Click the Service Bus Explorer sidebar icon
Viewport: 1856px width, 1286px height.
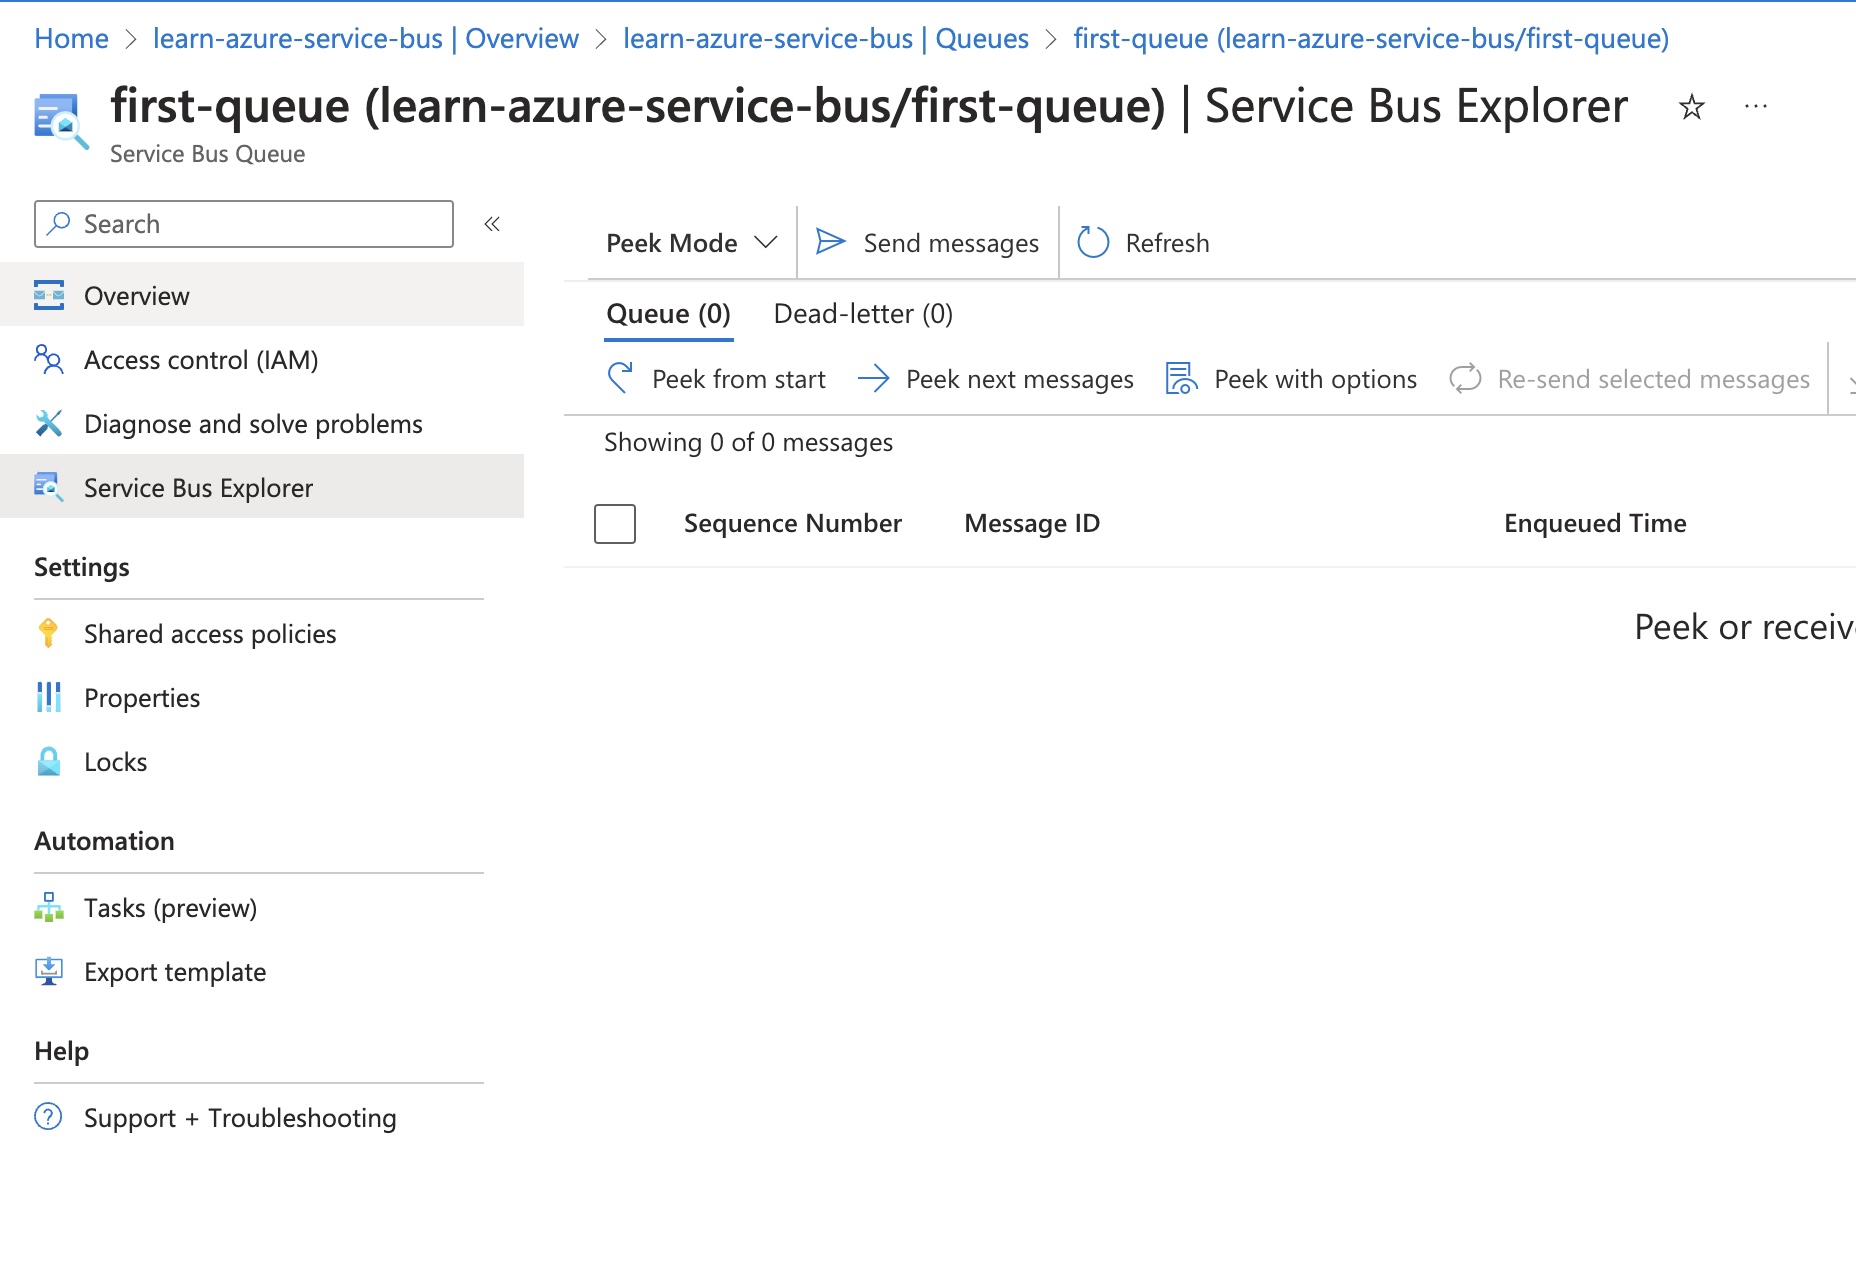49,487
